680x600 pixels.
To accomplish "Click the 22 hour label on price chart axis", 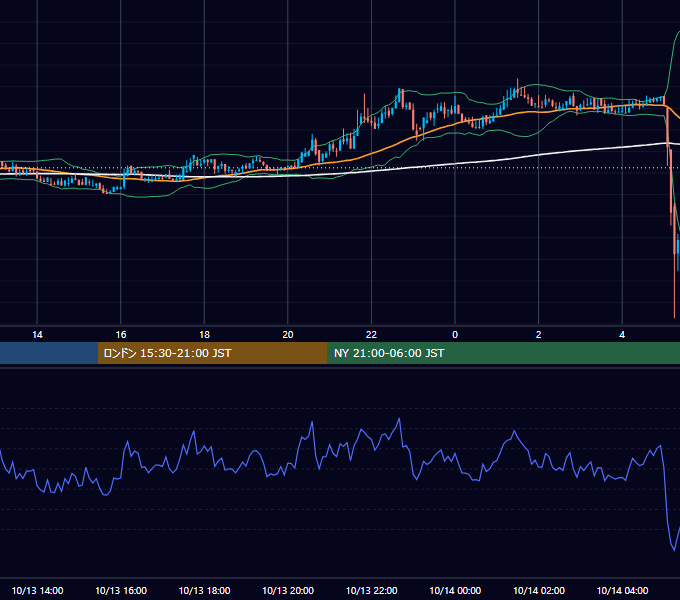I will 371,335.
